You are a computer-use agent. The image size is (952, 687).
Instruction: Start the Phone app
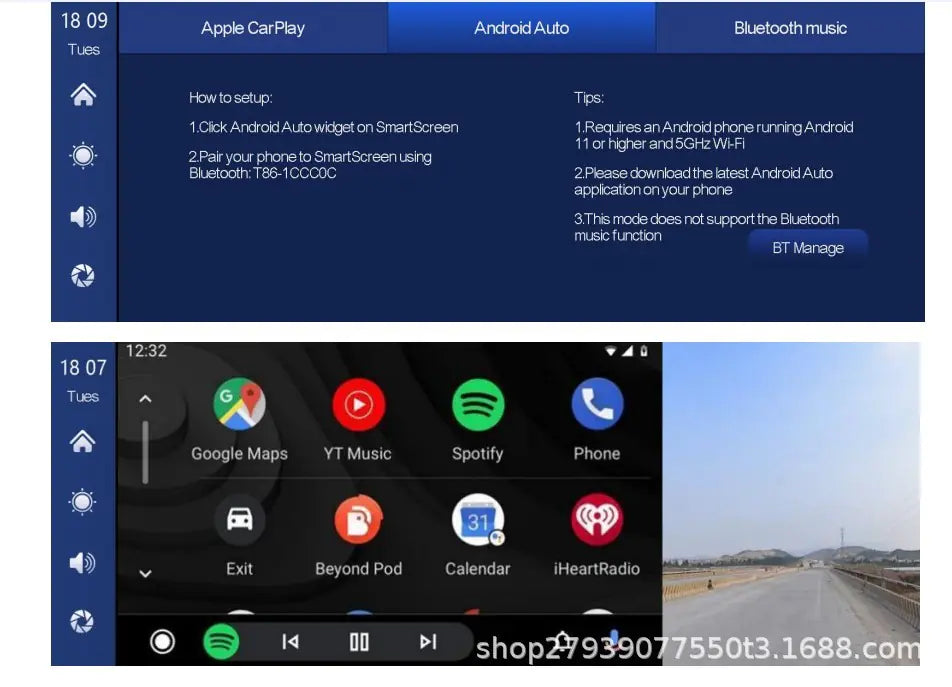(x=597, y=404)
